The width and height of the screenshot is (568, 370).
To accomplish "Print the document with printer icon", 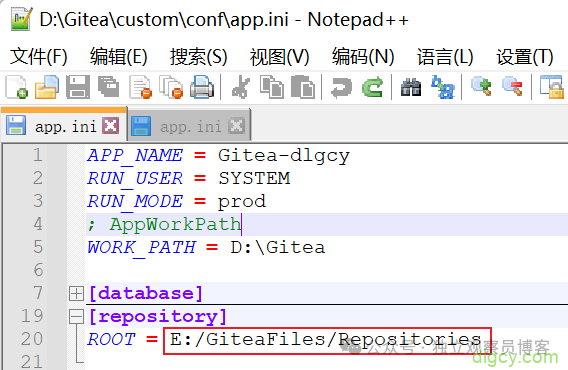I will [x=202, y=87].
